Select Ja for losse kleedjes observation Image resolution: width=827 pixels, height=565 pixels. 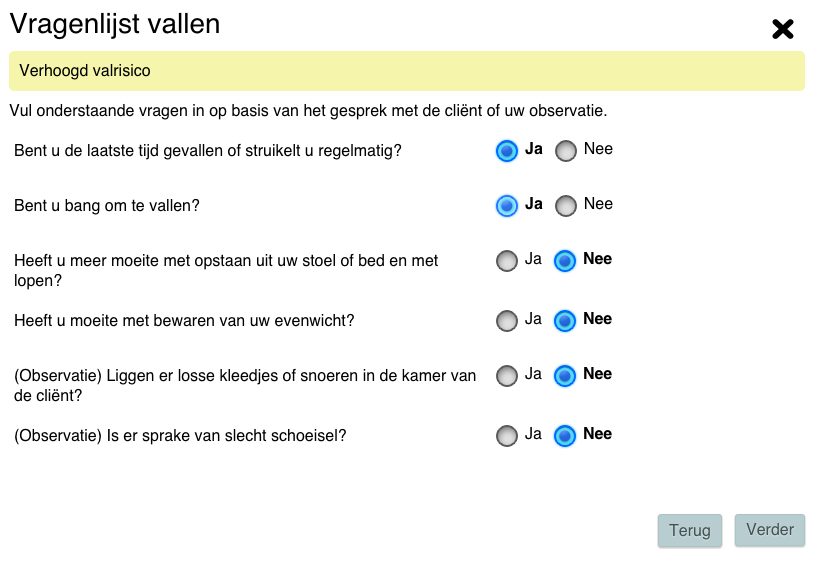pos(507,376)
